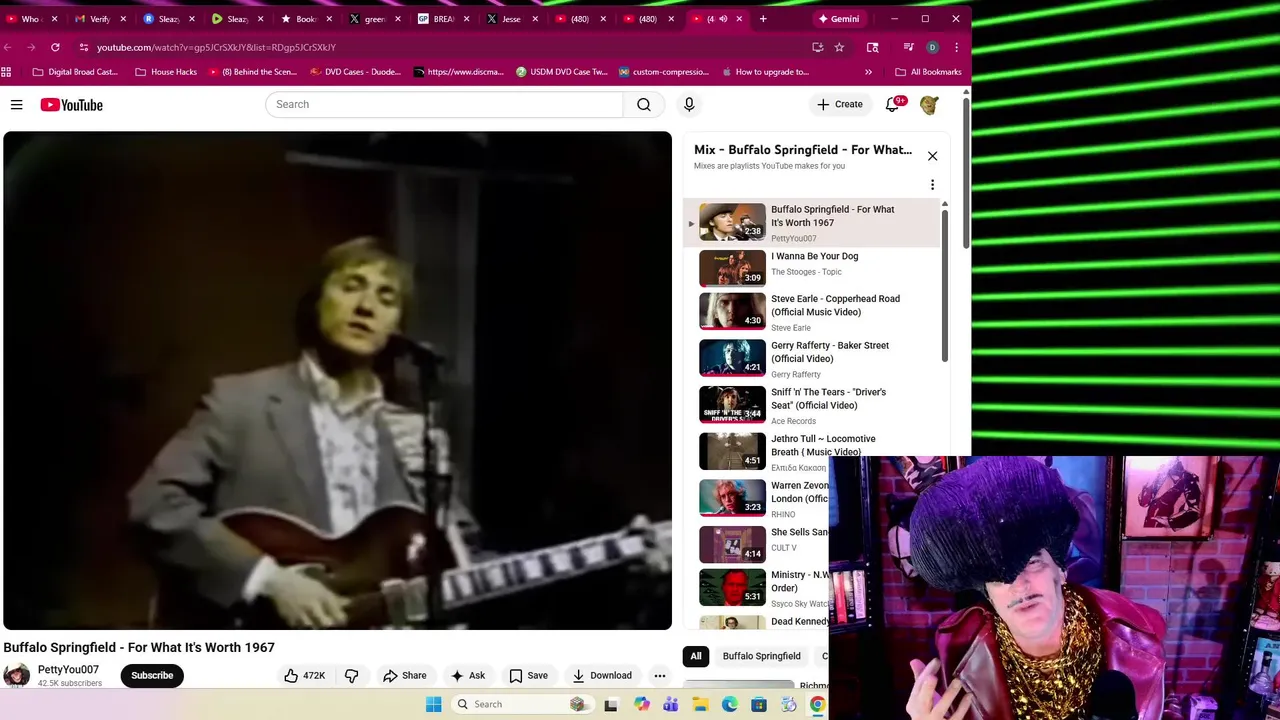
Task: Dislike the video with the thumbs-down icon
Action: click(x=352, y=676)
